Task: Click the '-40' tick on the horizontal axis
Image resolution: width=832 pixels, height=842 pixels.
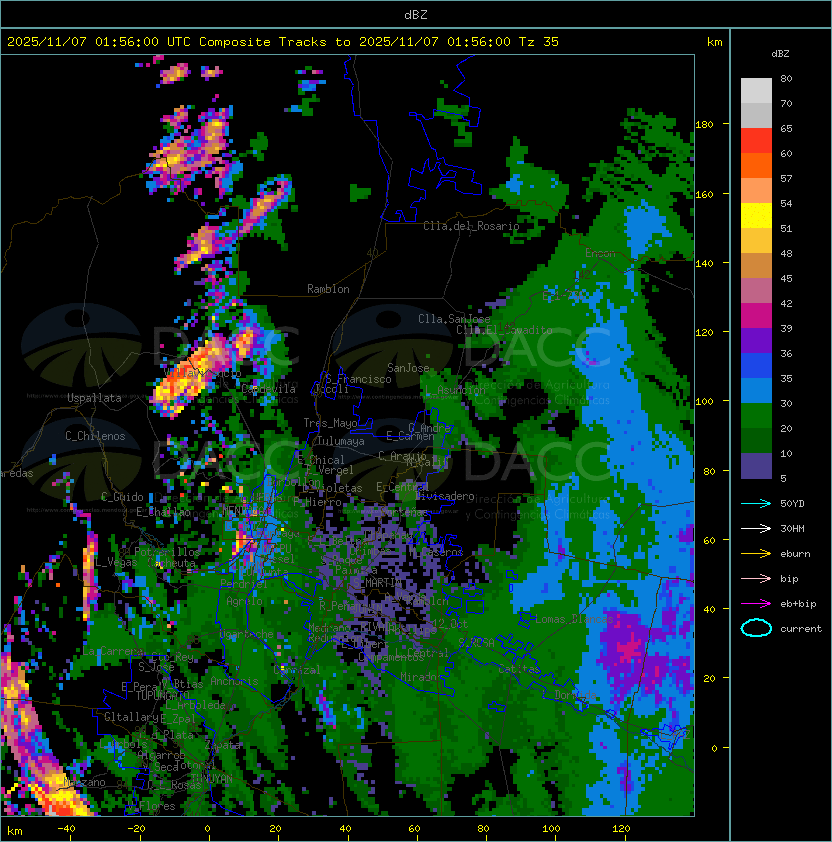Action: (66, 829)
